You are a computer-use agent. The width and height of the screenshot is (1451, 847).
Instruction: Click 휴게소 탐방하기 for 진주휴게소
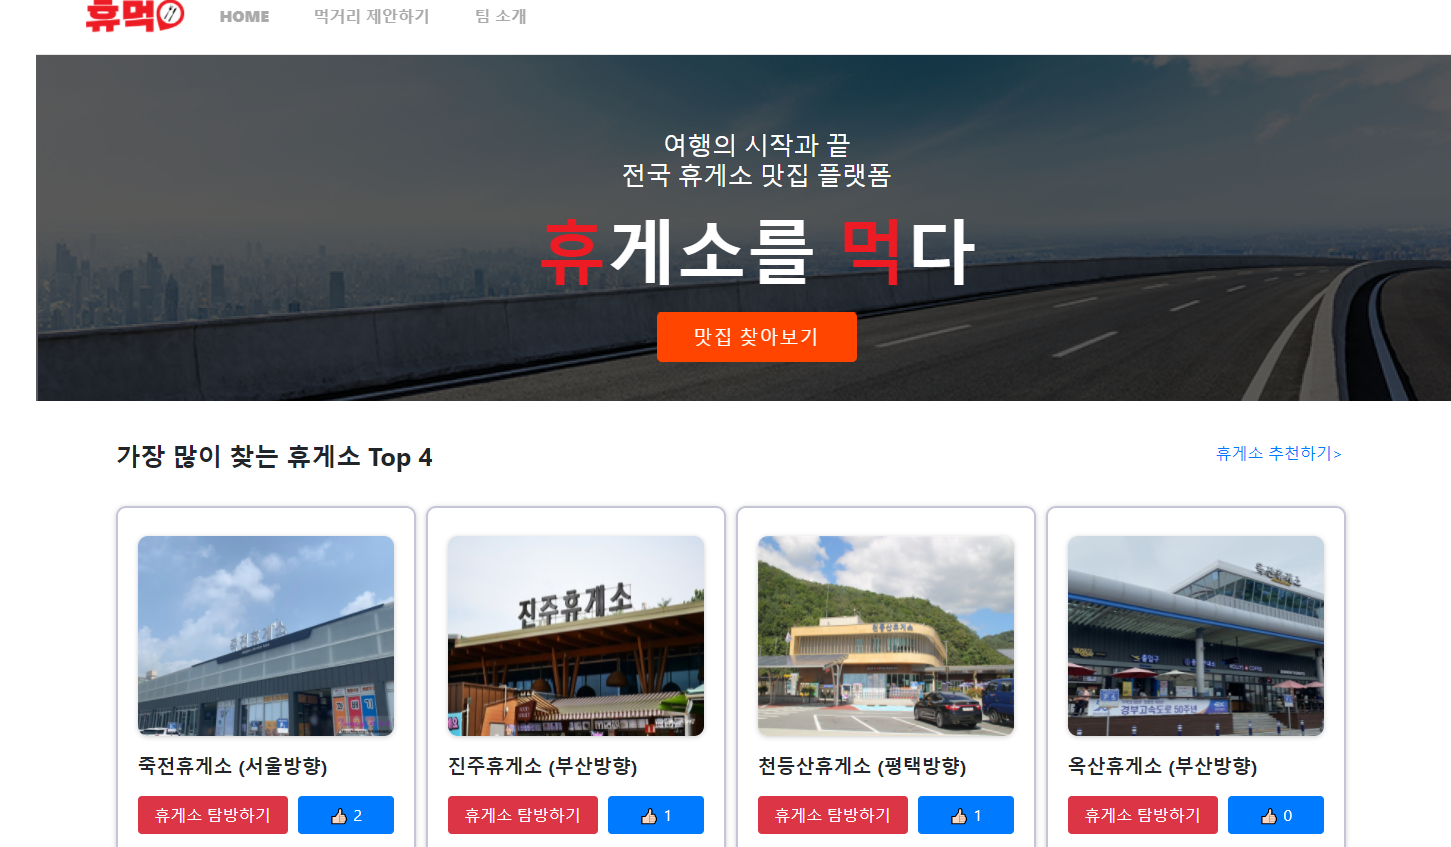(523, 815)
